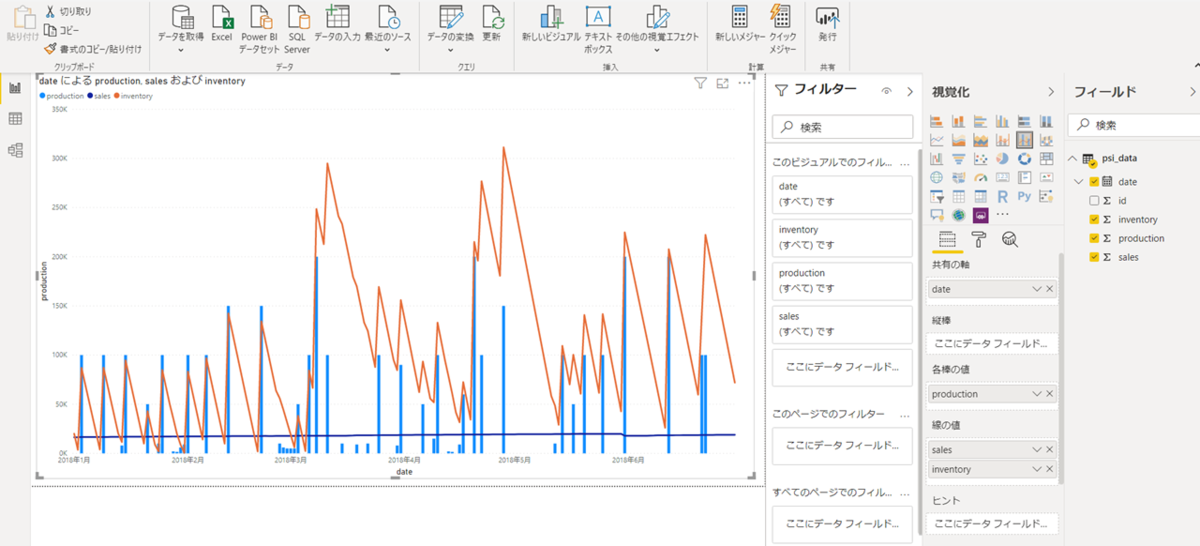Image resolution: width=1200 pixels, height=546 pixels.
Task: Select the Donut chart visualization
Action: click(1024, 158)
